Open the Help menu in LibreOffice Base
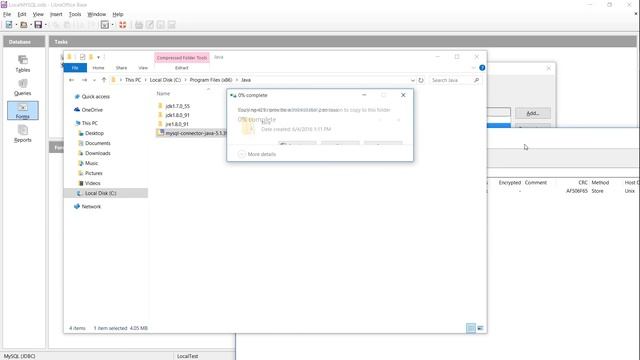This screenshot has width=640, height=360. click(118, 14)
